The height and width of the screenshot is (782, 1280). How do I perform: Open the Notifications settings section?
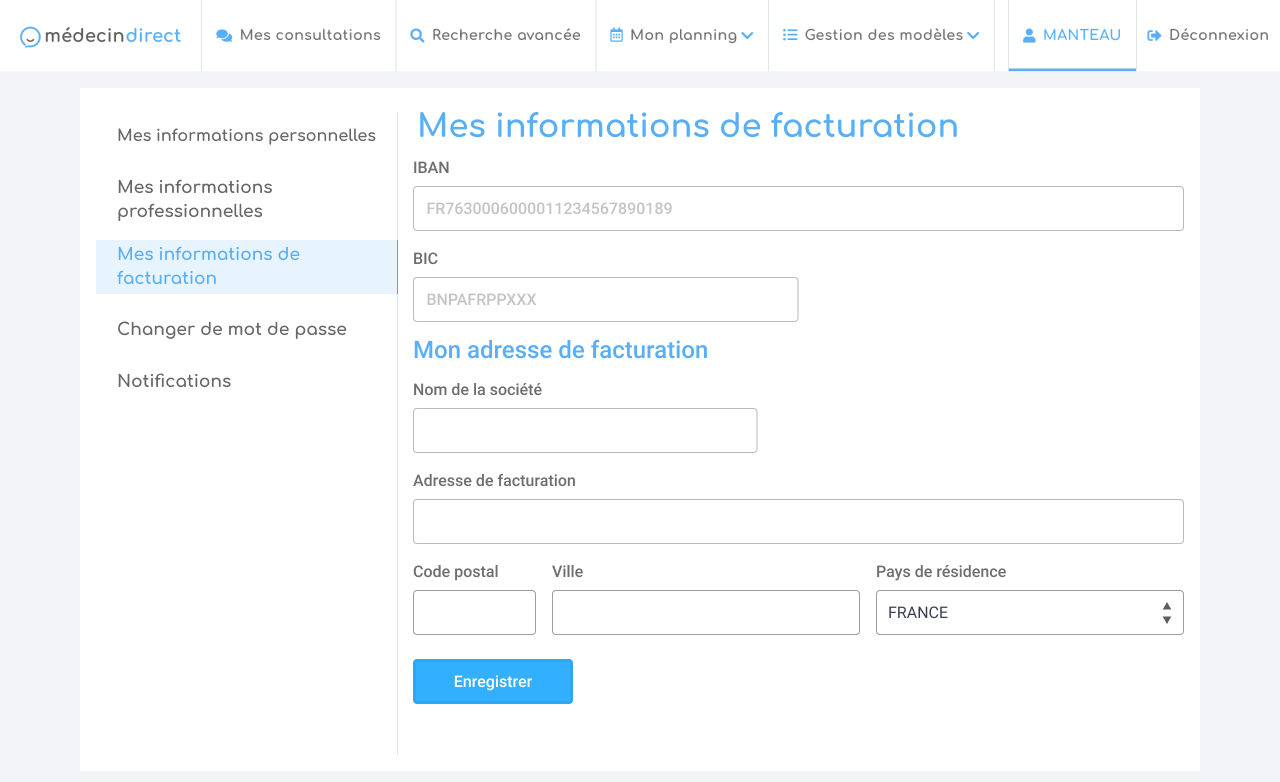174,381
